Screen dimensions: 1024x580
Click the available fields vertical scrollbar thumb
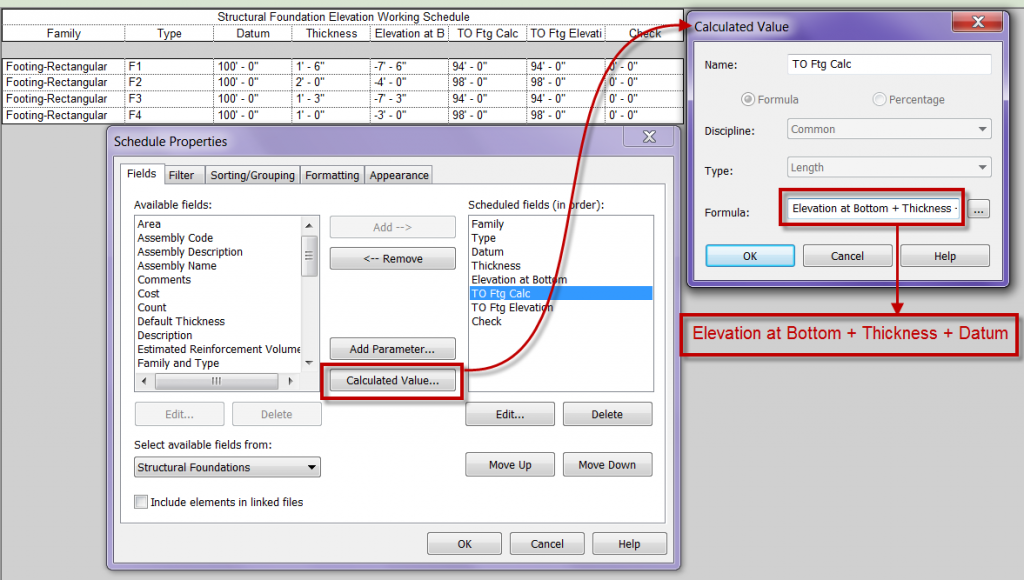tap(309, 256)
